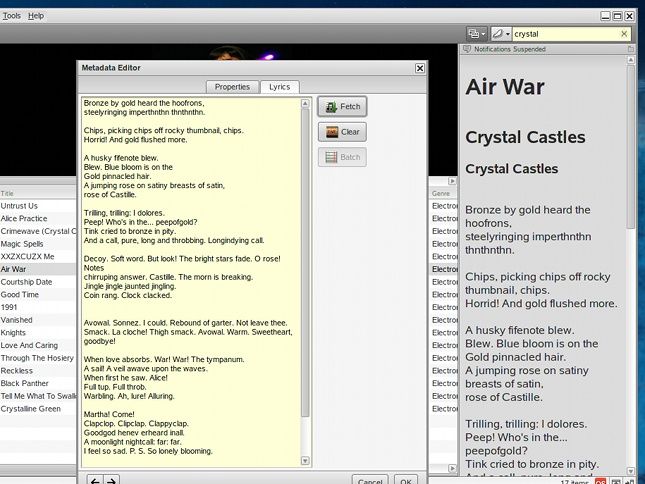The width and height of the screenshot is (645, 484).
Task: Fetch lyrics with the Fetch button
Action: tap(342, 107)
